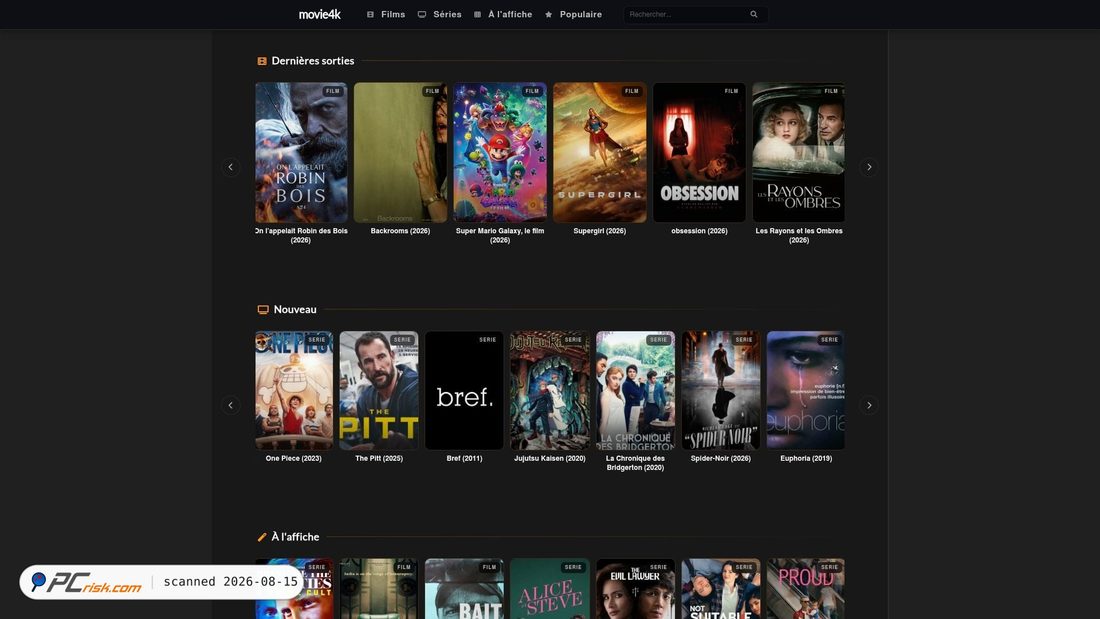Screen dimensions: 1100x619
Task: Click the À l'affiche section pencil icon
Action: [262, 537]
